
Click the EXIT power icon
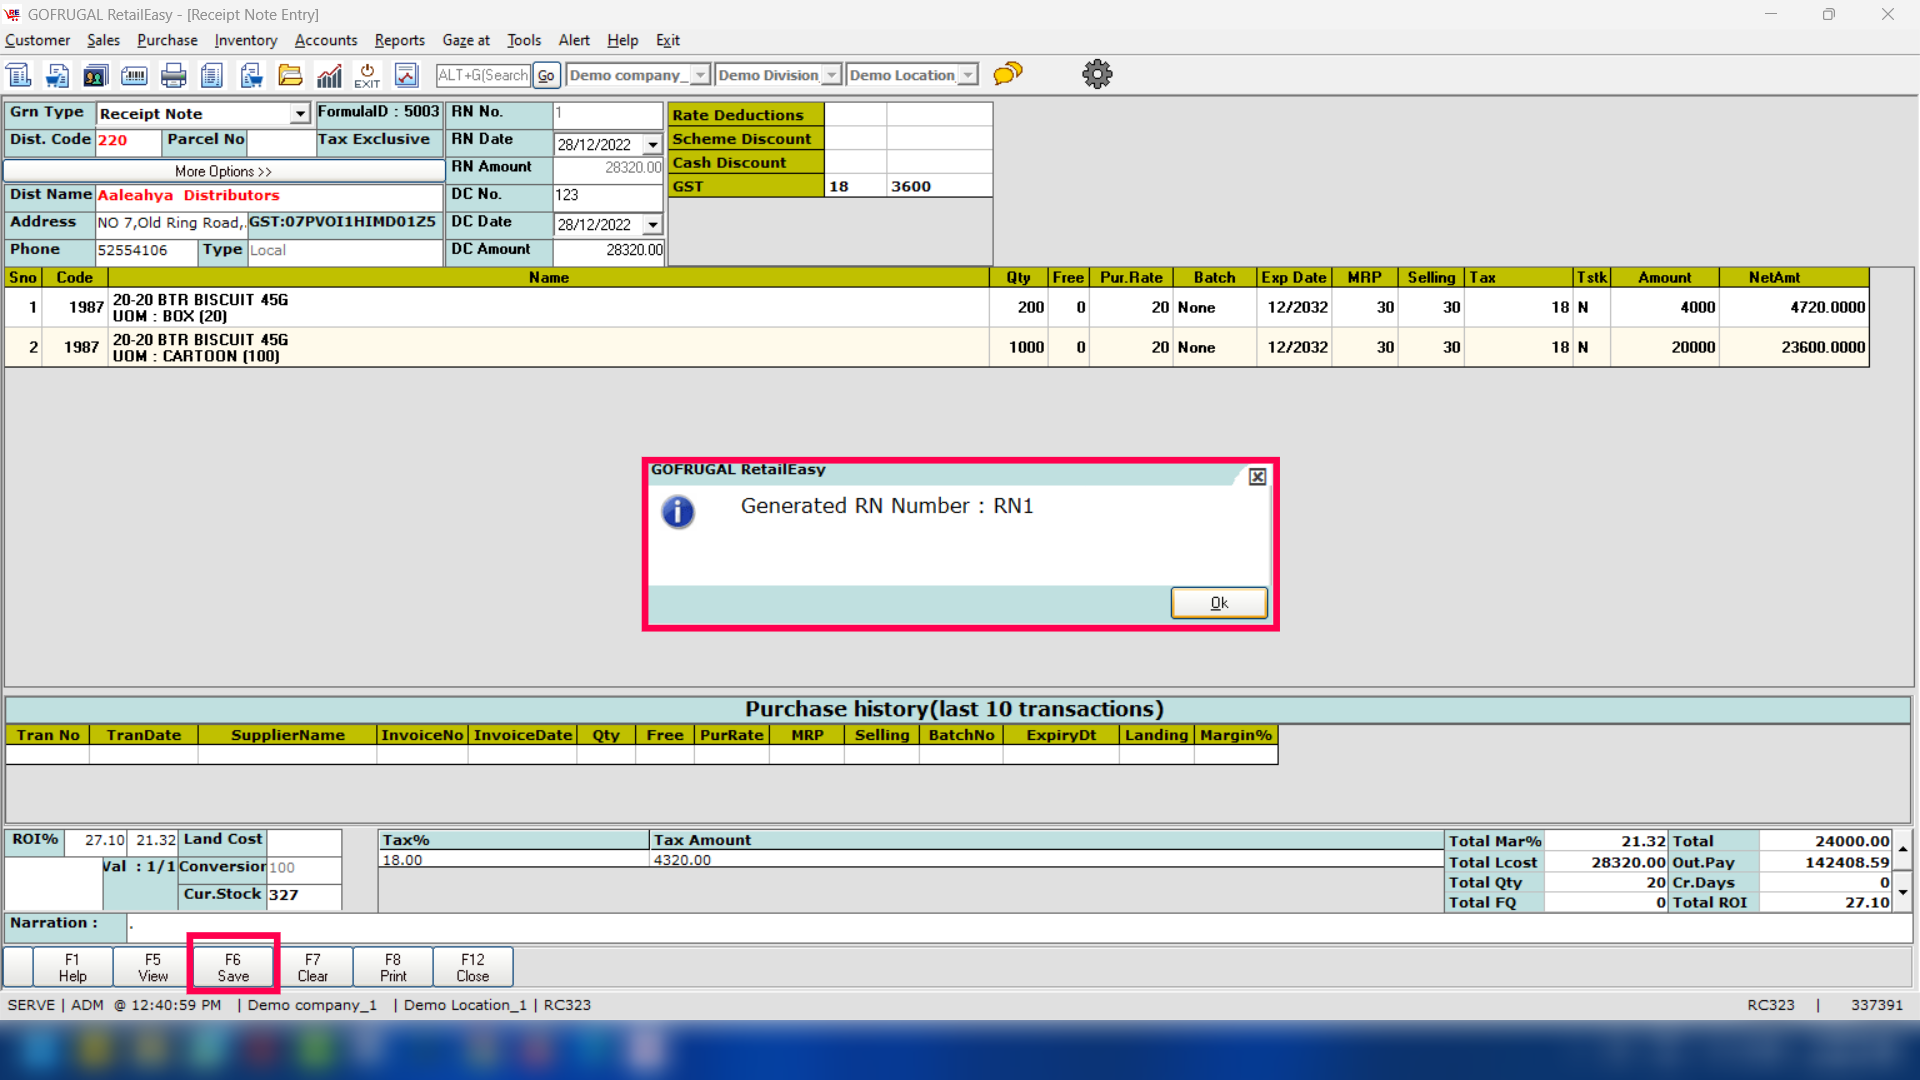click(367, 75)
